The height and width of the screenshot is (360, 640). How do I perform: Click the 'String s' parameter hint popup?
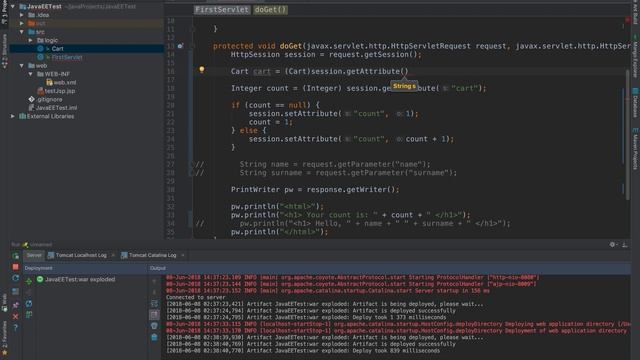(x=404, y=86)
